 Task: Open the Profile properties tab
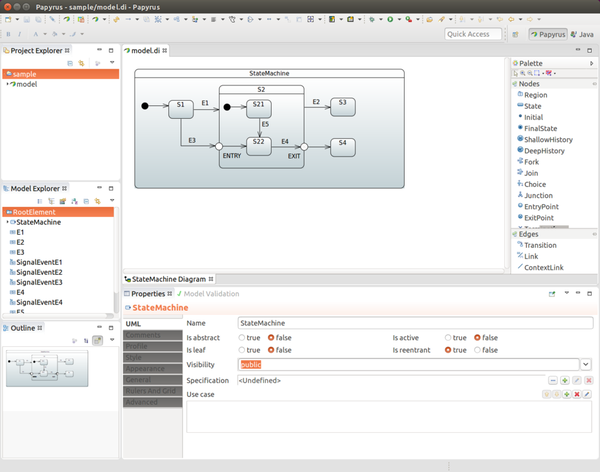tap(137, 347)
